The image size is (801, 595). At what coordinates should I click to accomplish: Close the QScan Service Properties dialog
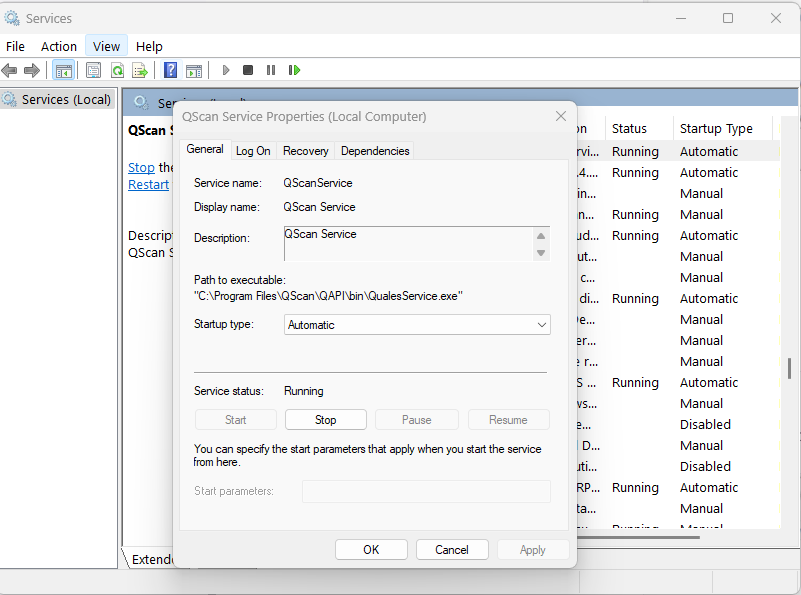[x=561, y=116]
